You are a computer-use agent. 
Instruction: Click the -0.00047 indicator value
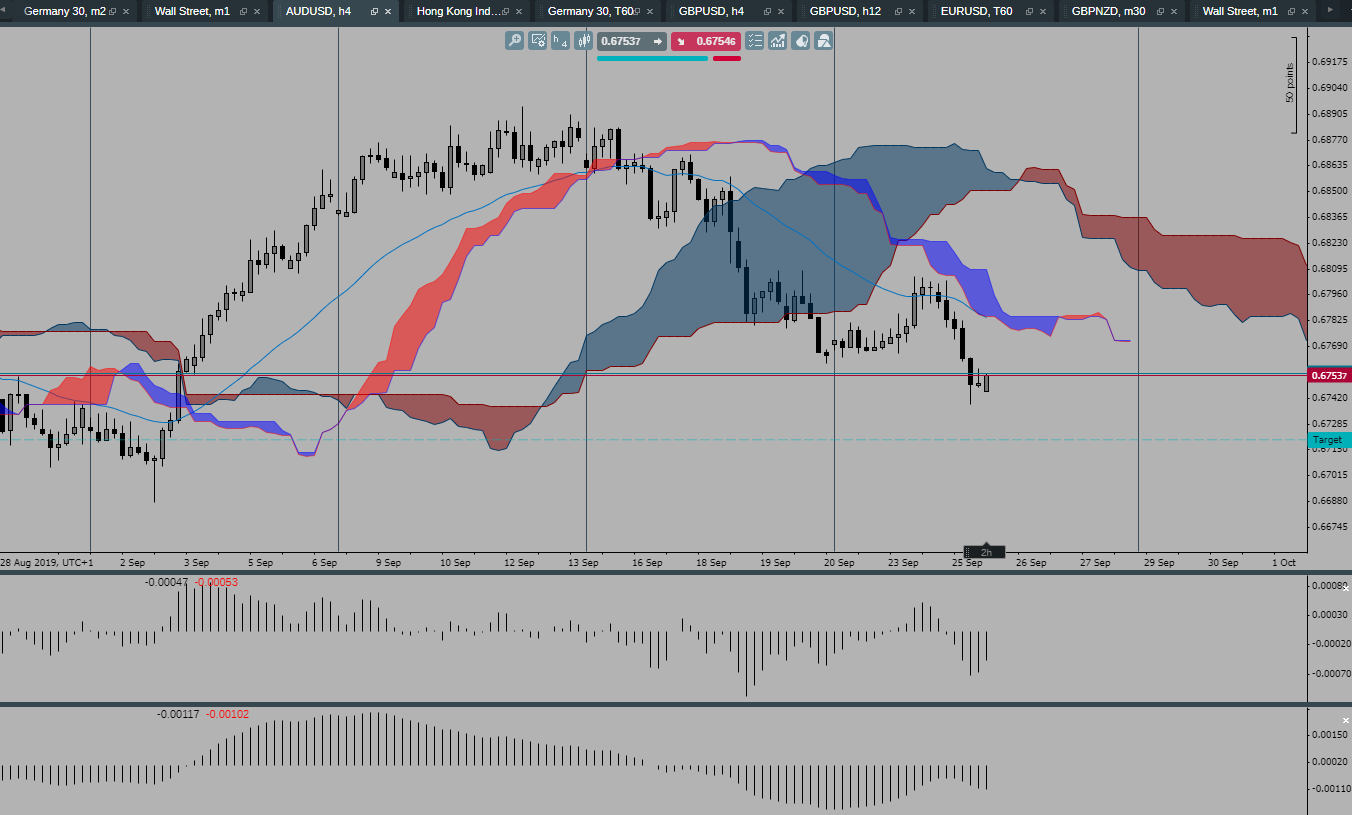pyautogui.click(x=166, y=582)
